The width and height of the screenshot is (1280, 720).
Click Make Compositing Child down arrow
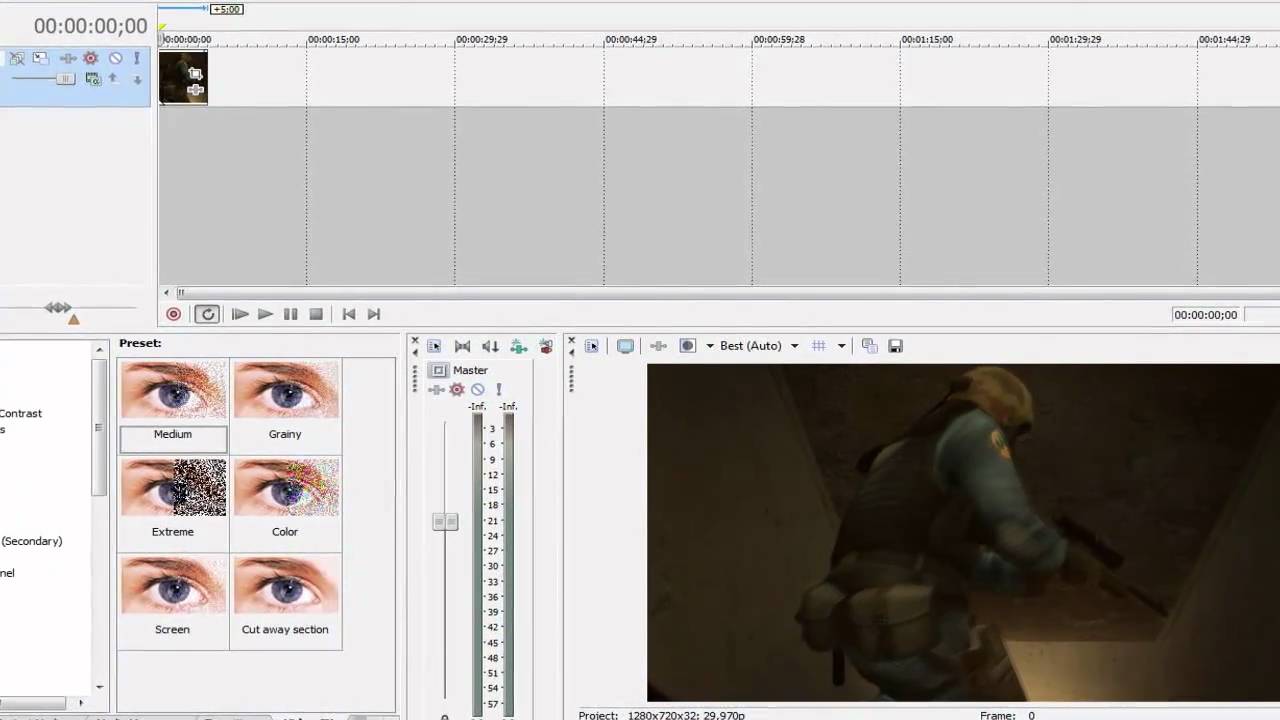[137, 79]
